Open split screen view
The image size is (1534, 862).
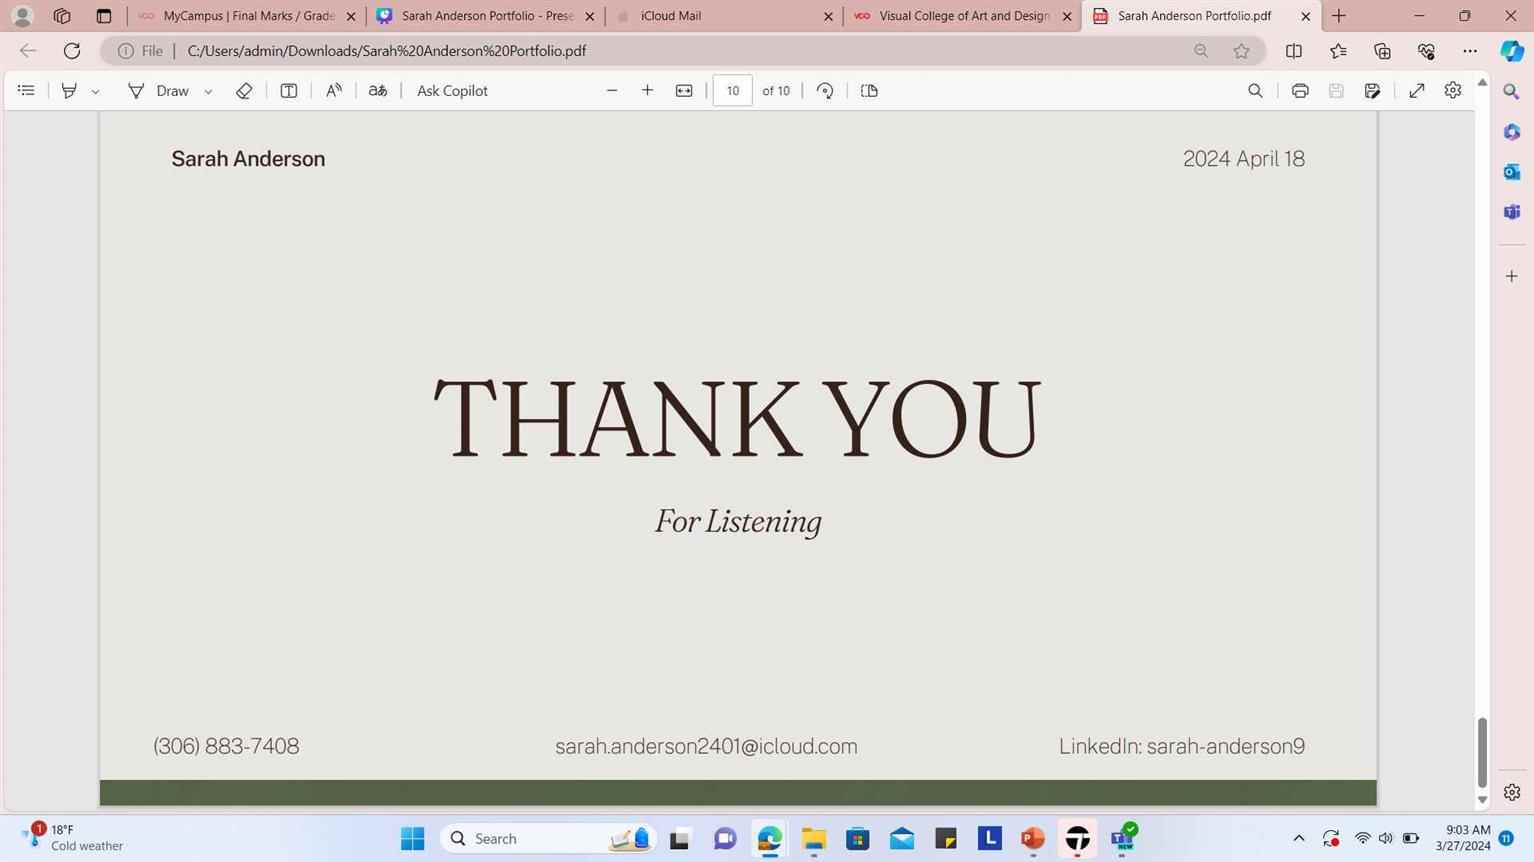click(1294, 51)
